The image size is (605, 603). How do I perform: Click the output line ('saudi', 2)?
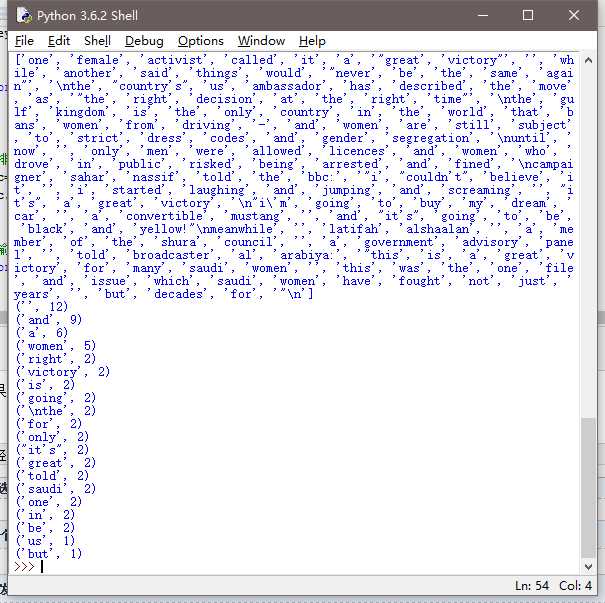coord(56,489)
